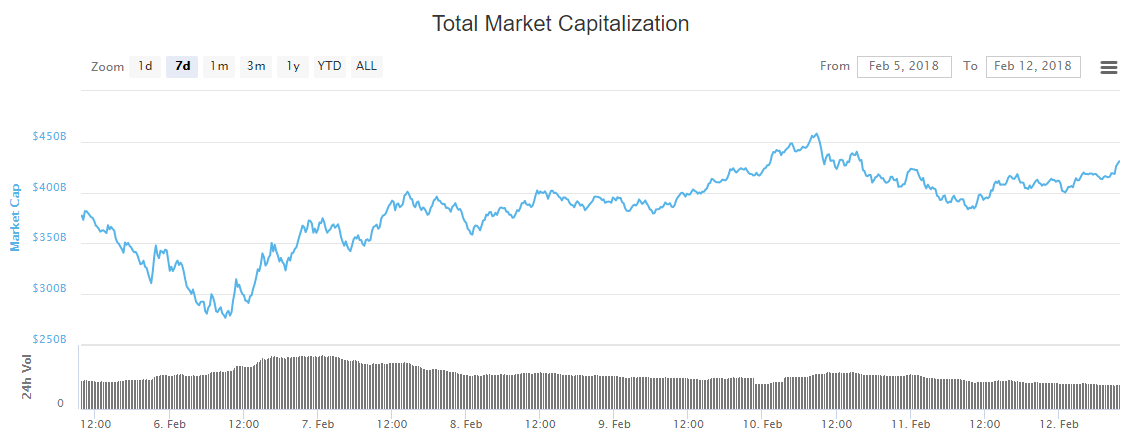Click the $250B axis label

50,339
